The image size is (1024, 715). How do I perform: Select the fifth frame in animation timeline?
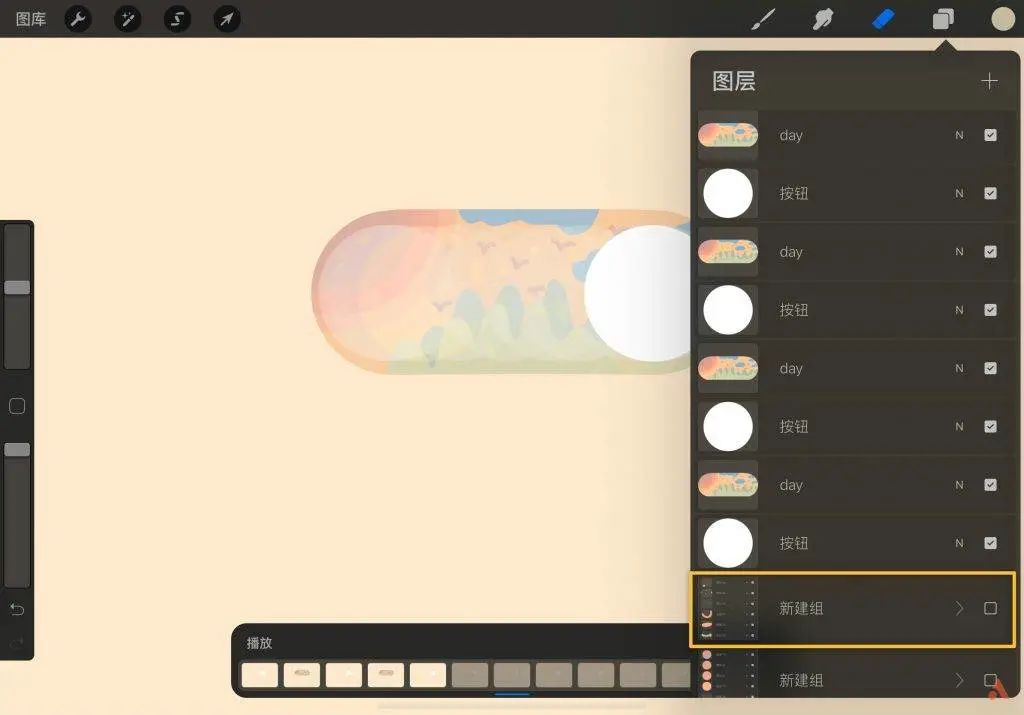pyautogui.click(x=428, y=675)
